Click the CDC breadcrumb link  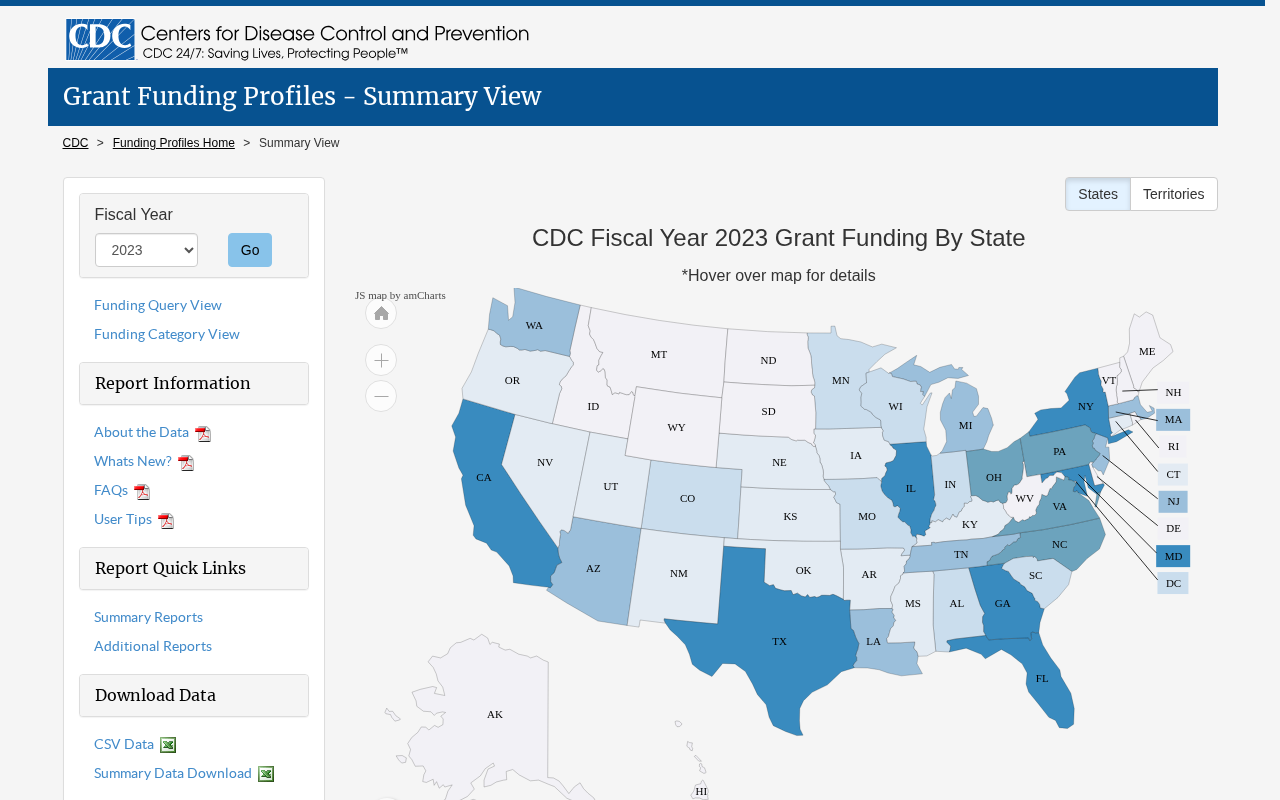75,143
